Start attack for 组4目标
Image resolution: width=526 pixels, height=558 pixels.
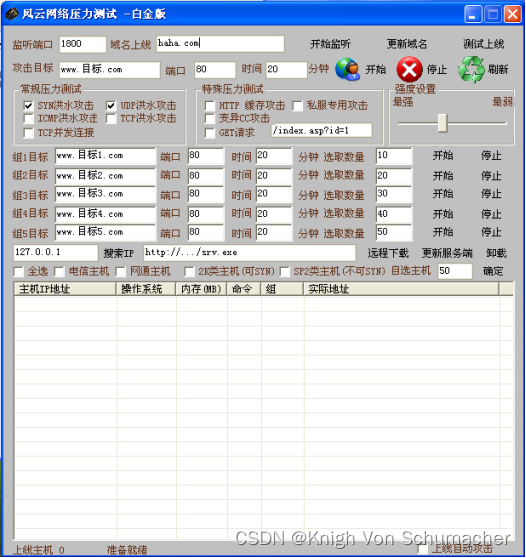[x=443, y=214]
